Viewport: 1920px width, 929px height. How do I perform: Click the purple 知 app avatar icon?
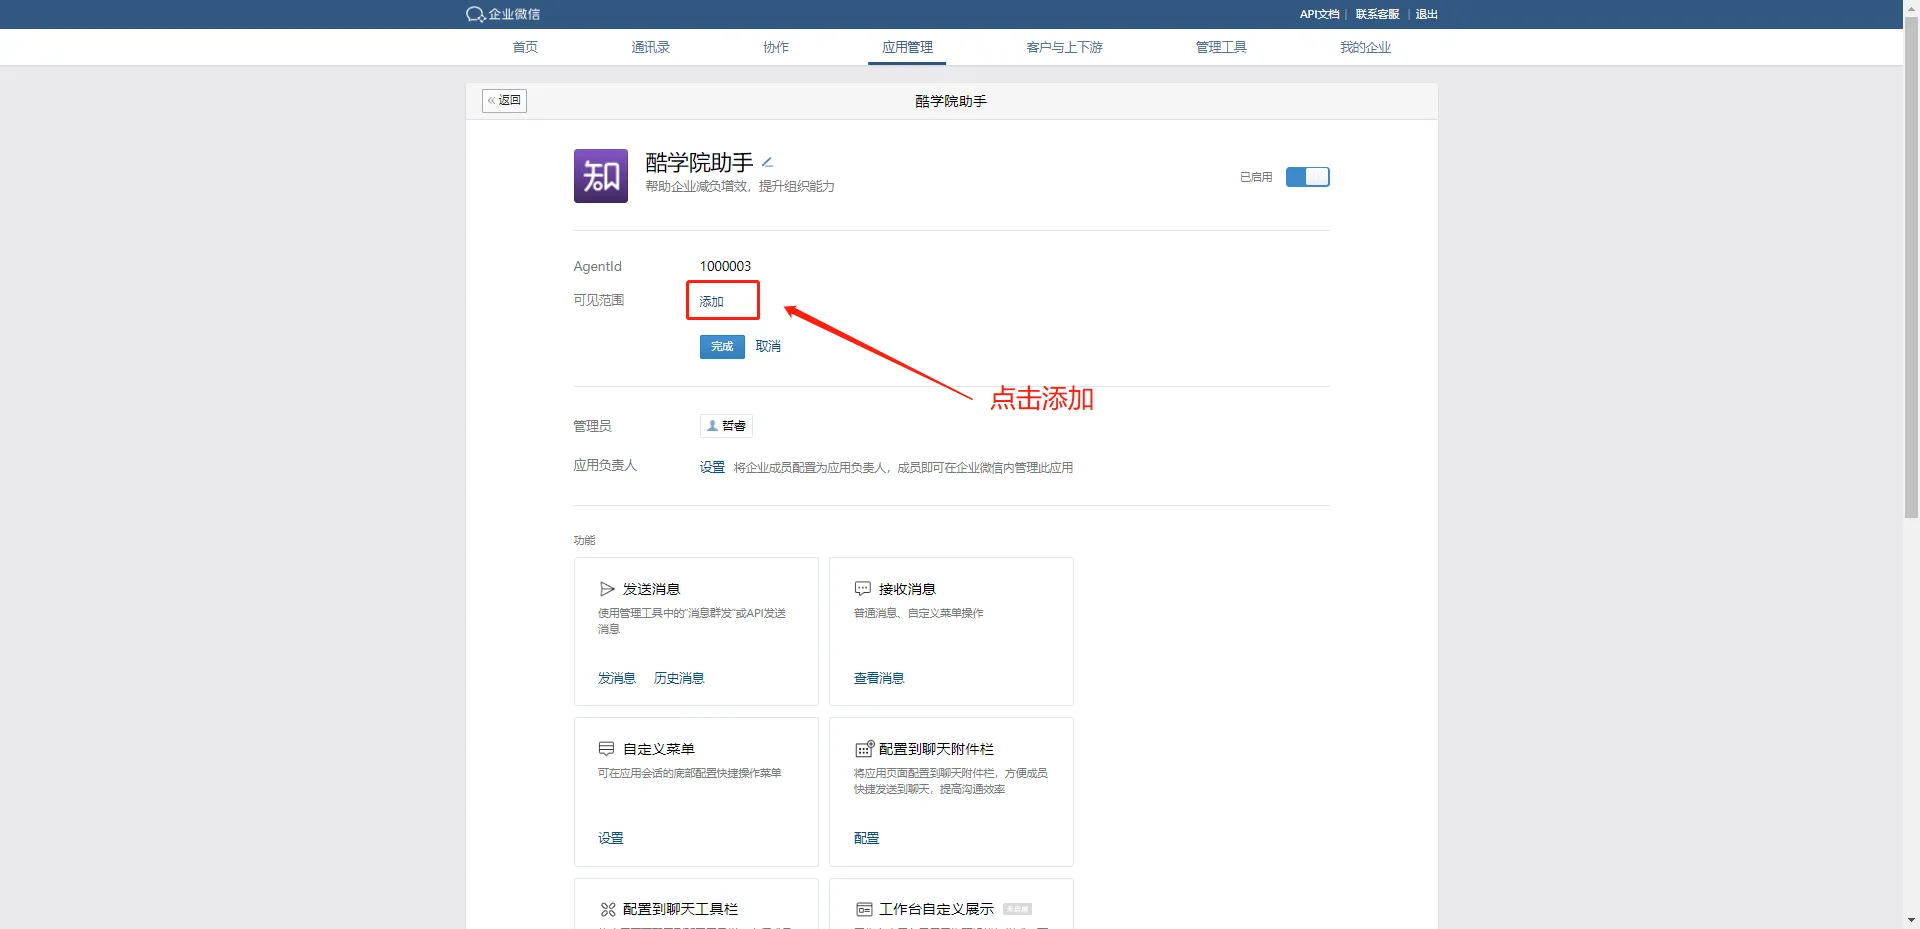600,176
